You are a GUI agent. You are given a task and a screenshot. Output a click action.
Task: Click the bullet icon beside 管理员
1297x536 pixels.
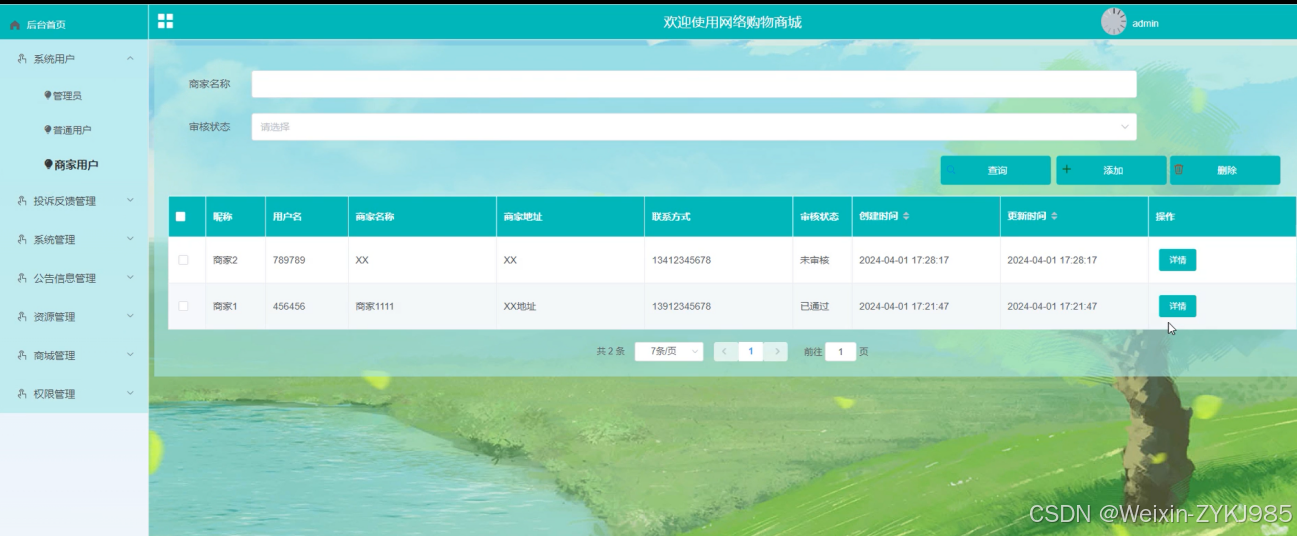click(x=48, y=95)
